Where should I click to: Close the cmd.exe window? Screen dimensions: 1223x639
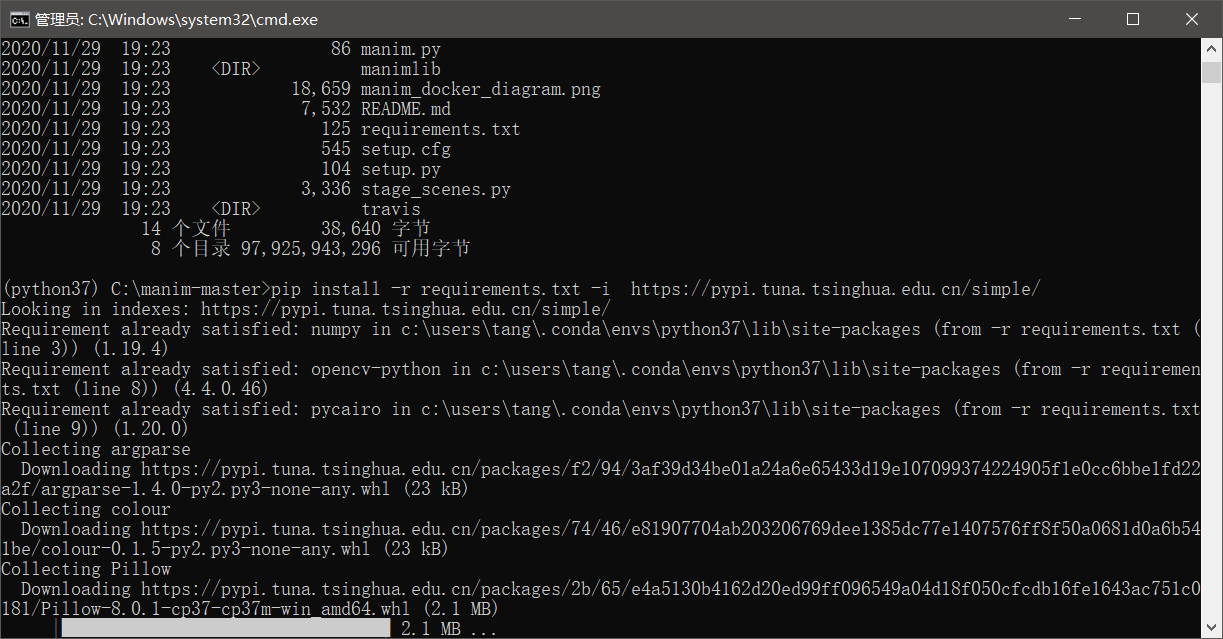point(1192,19)
